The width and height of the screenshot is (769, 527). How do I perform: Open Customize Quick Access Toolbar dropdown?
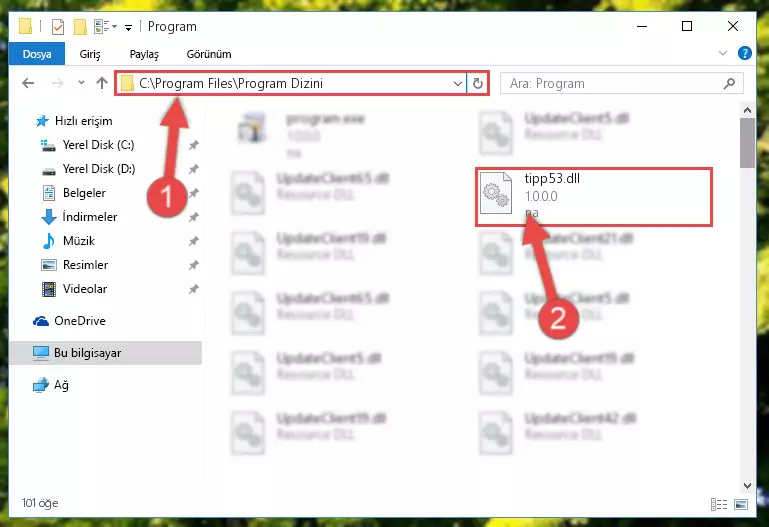pos(128,27)
